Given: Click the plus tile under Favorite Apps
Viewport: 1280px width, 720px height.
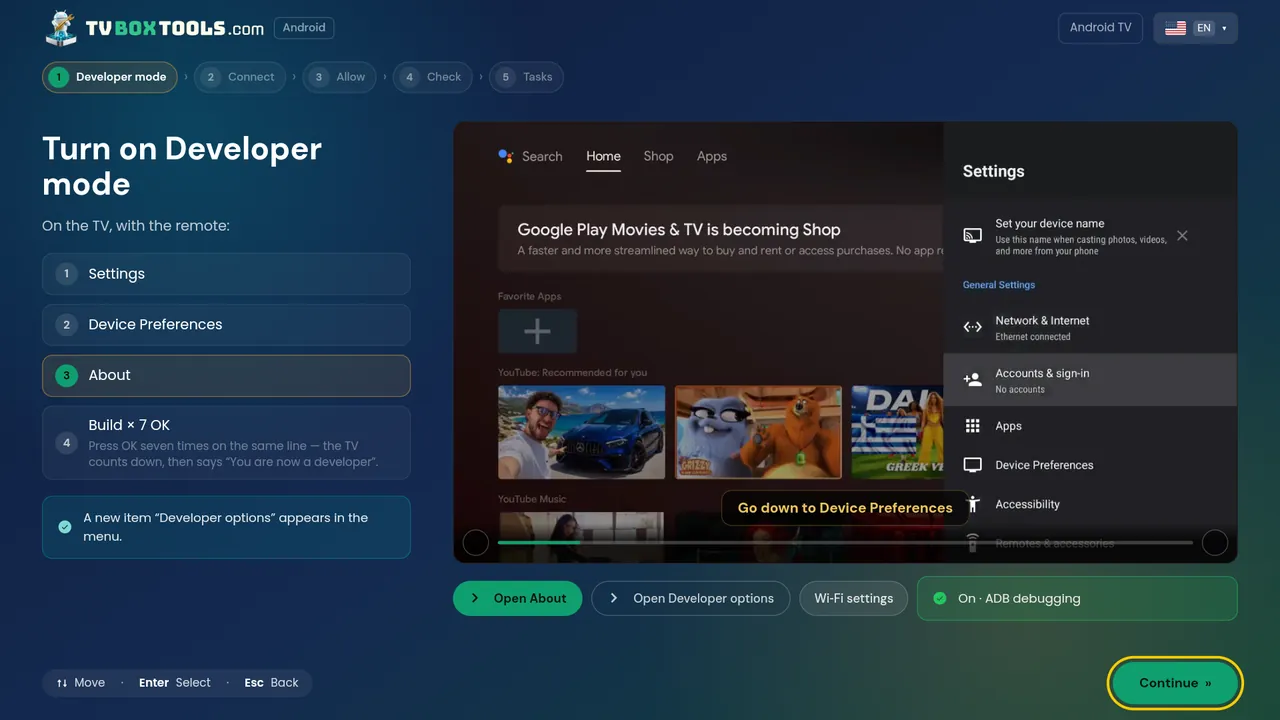Looking at the screenshot, I should pos(537,331).
